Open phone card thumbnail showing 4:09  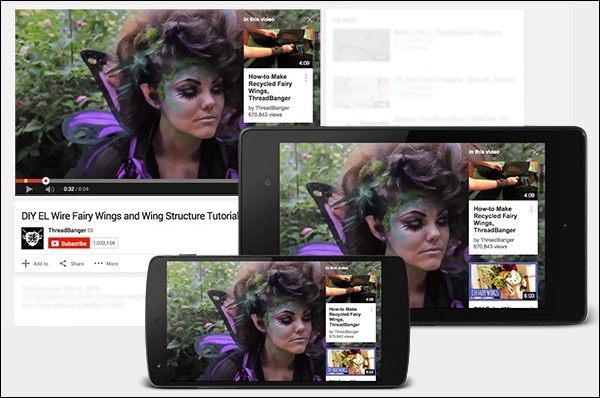351,289
